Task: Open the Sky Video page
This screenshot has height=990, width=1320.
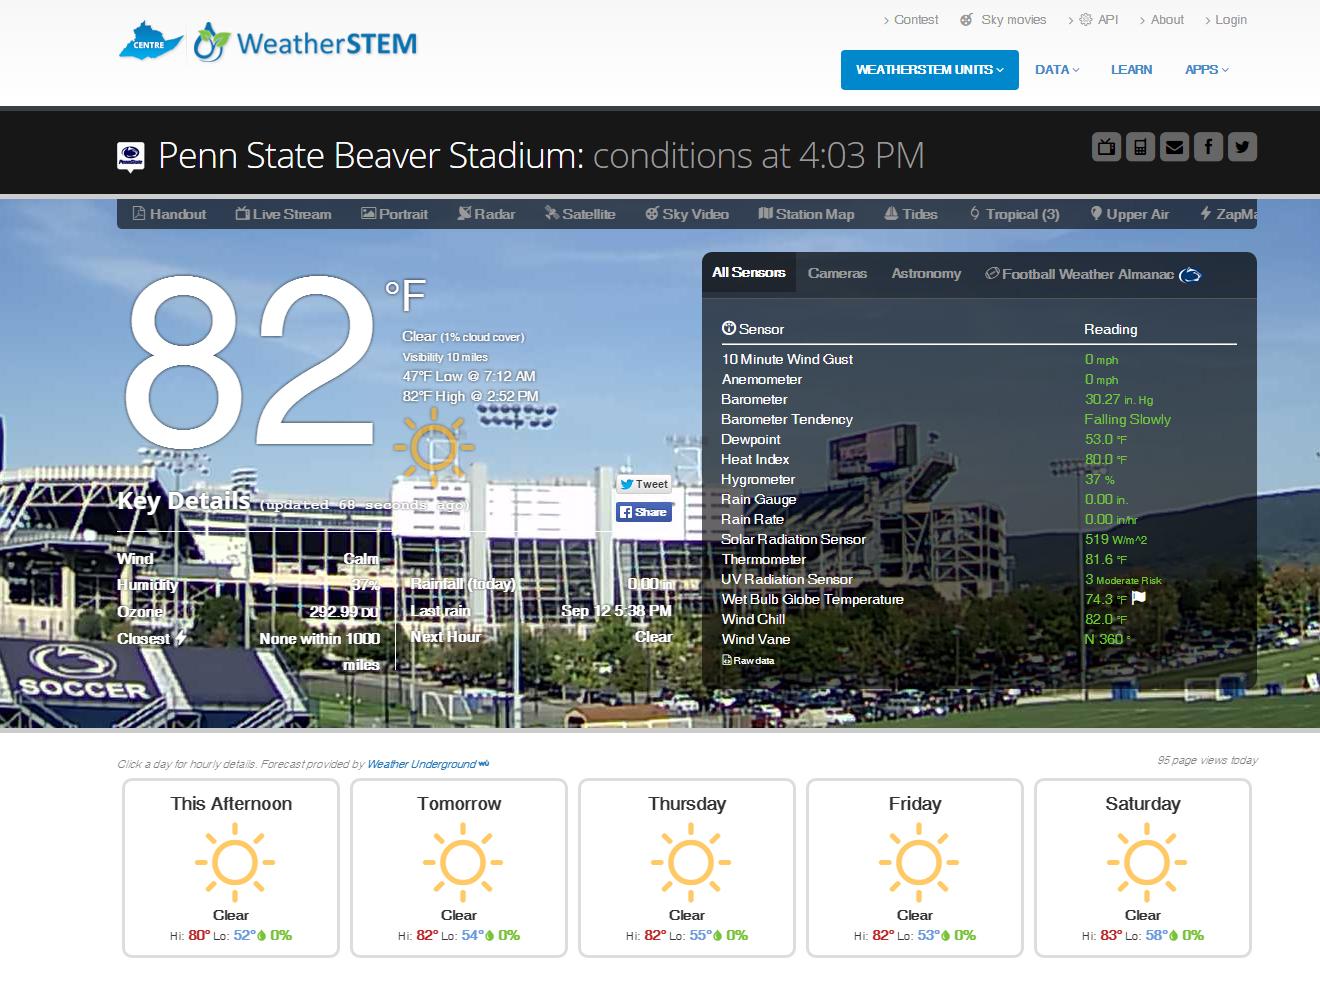Action: point(686,214)
